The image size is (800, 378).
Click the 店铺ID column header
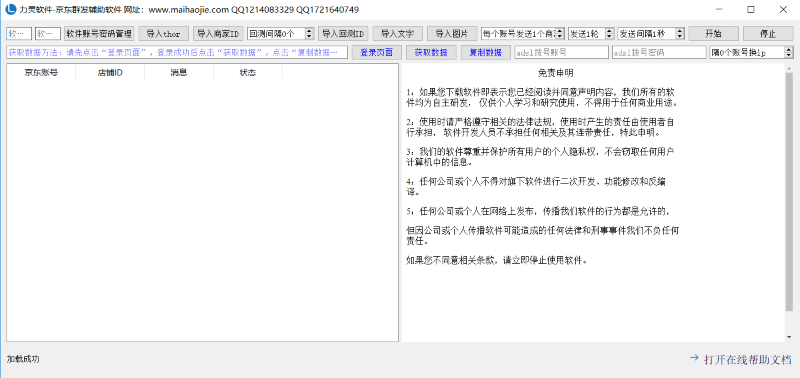pyautogui.click(x=110, y=72)
